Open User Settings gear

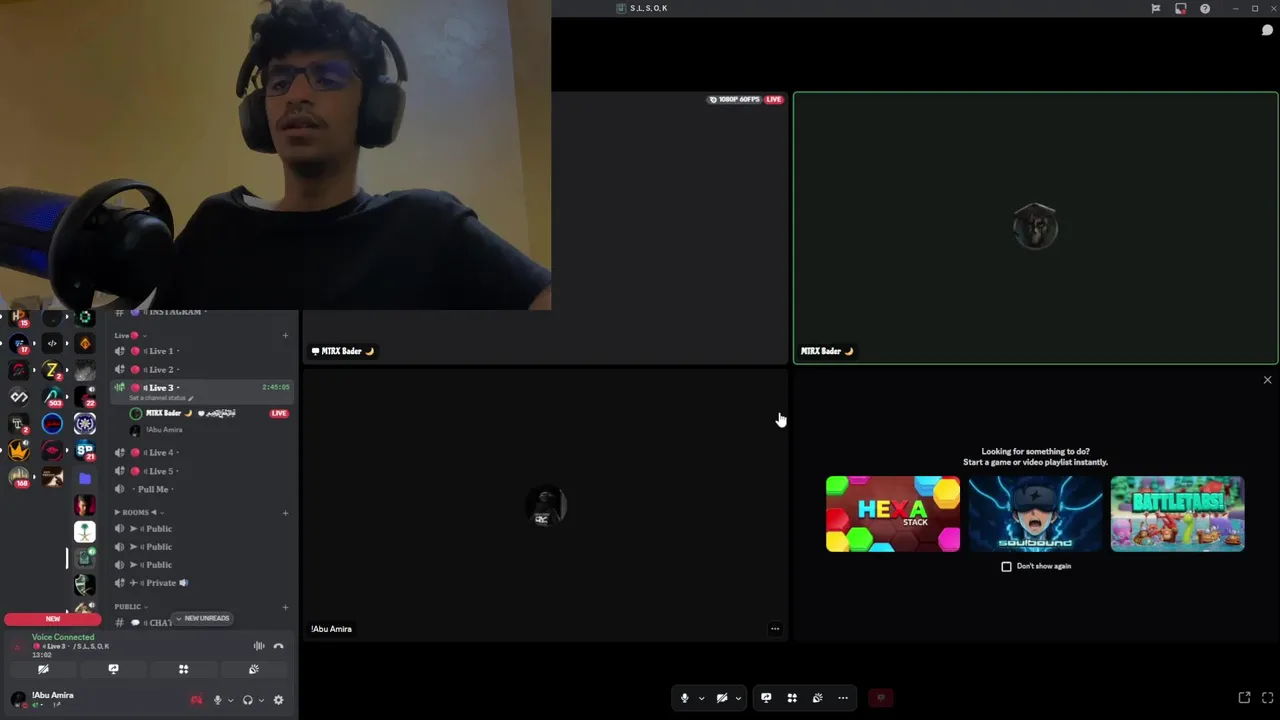(x=278, y=700)
